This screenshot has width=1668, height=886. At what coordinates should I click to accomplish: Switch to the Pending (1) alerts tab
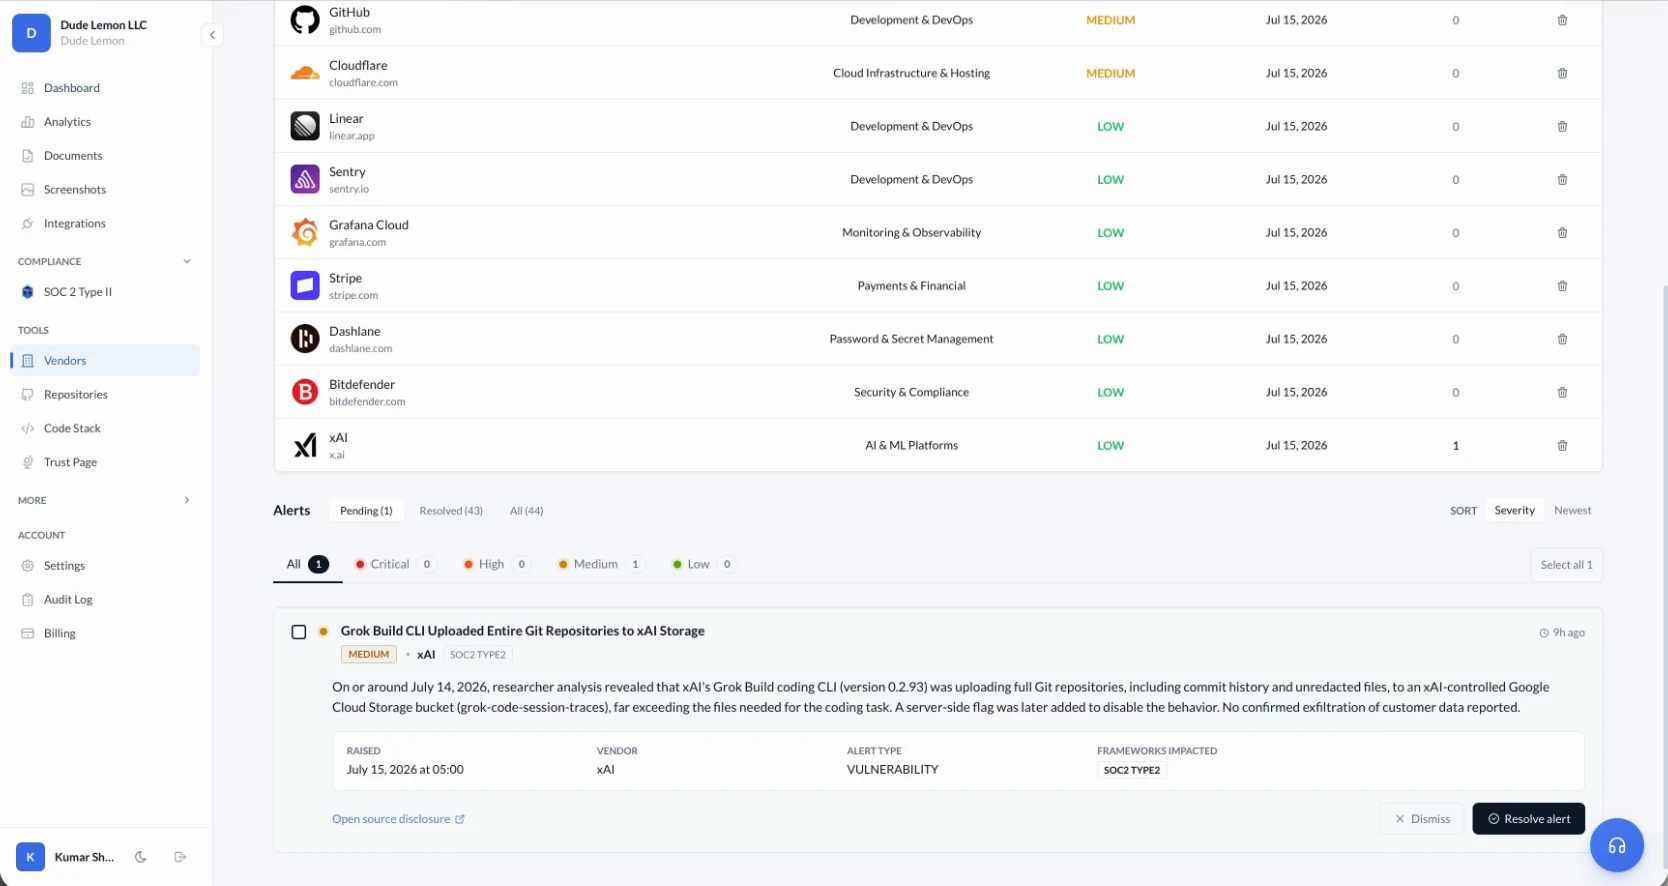tap(366, 511)
